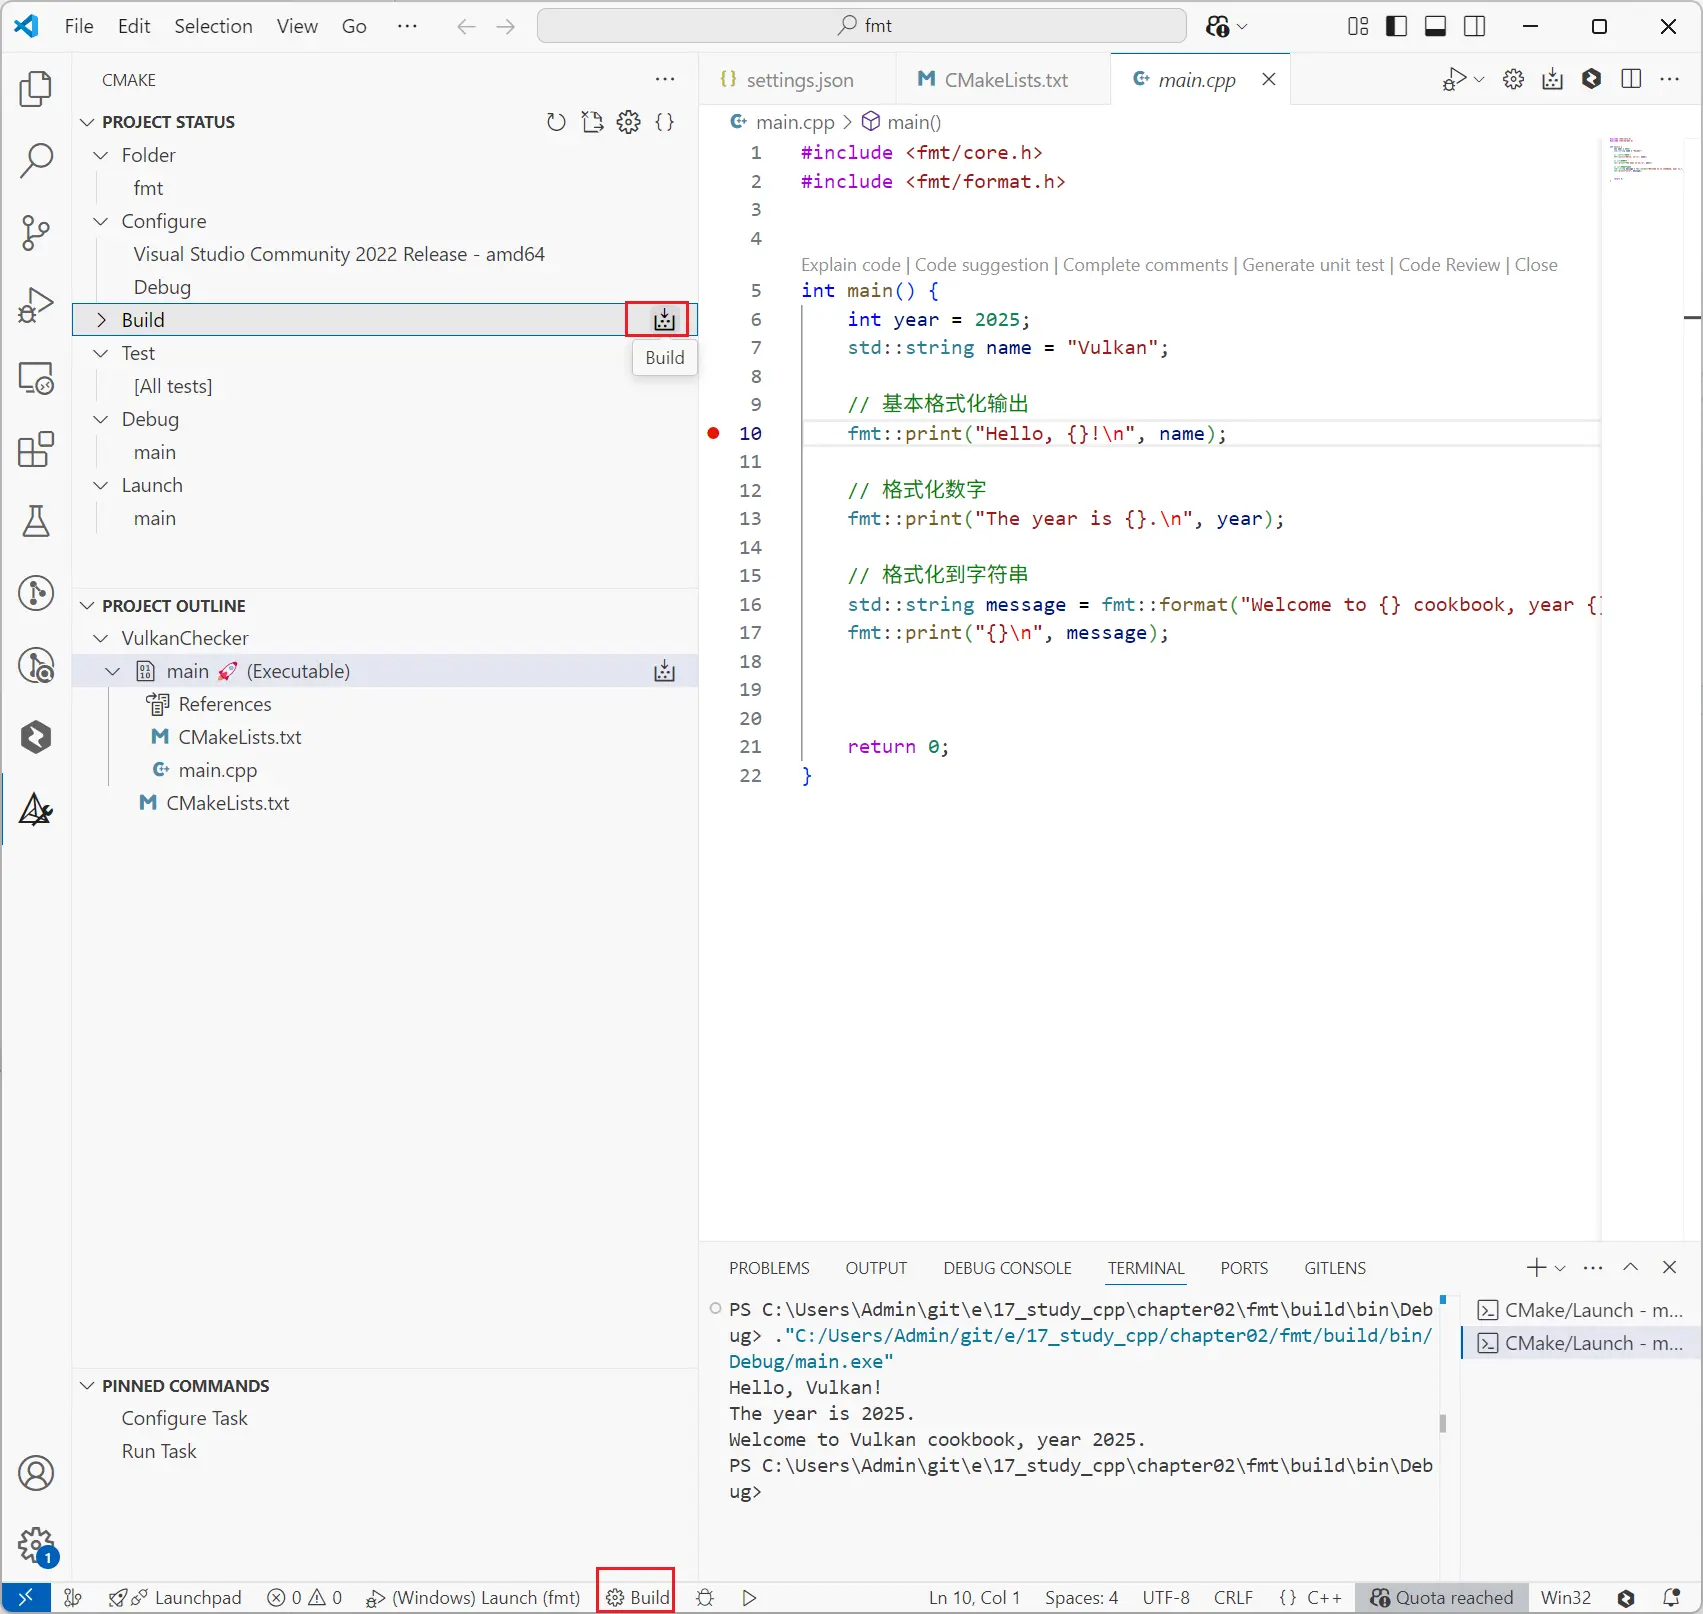Click Build in the status bar
The width and height of the screenshot is (1703, 1614).
click(637, 1597)
